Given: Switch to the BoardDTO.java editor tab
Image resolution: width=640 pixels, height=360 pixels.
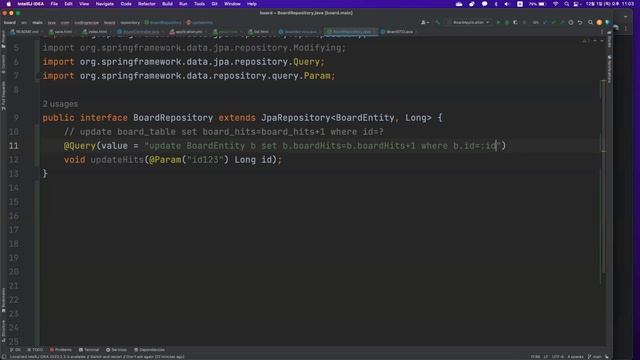Looking at the screenshot, I should (x=398, y=31).
